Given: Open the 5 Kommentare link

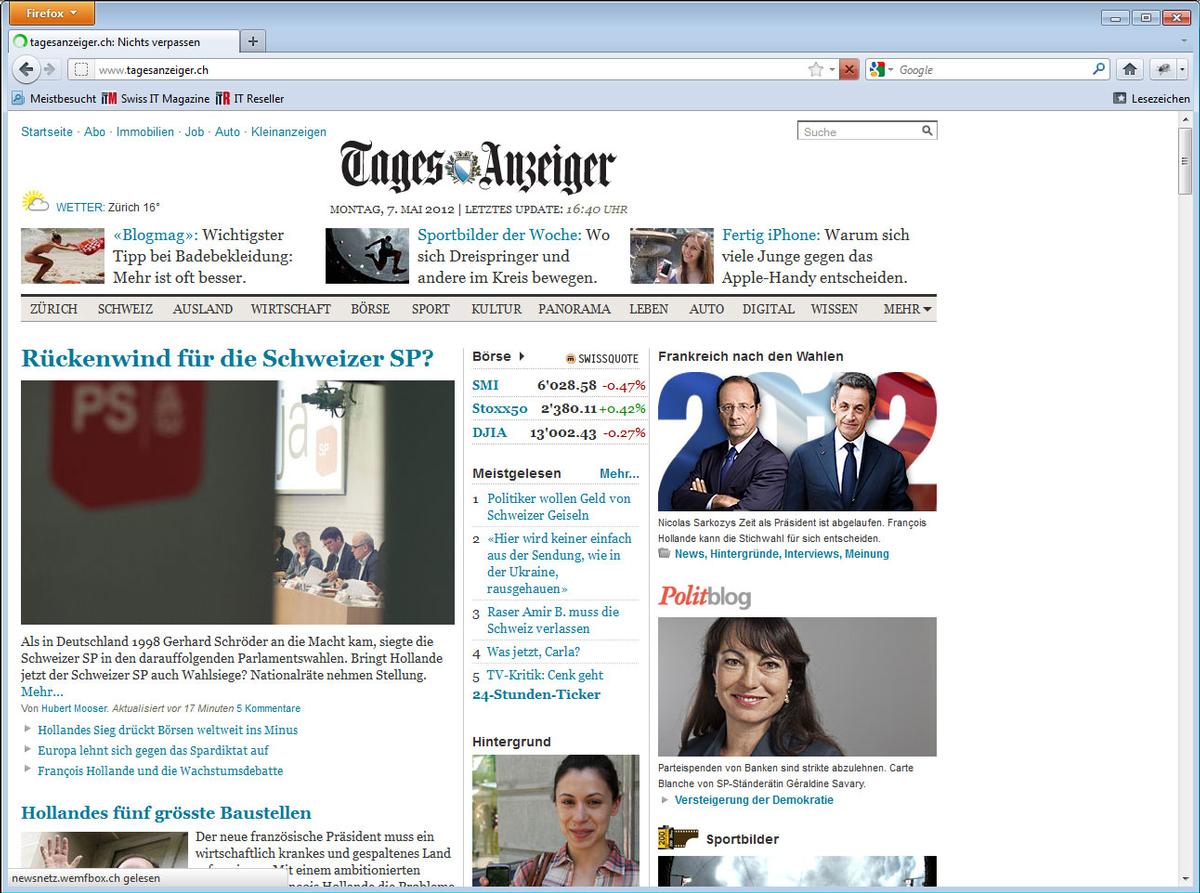Looking at the screenshot, I should click(x=268, y=708).
